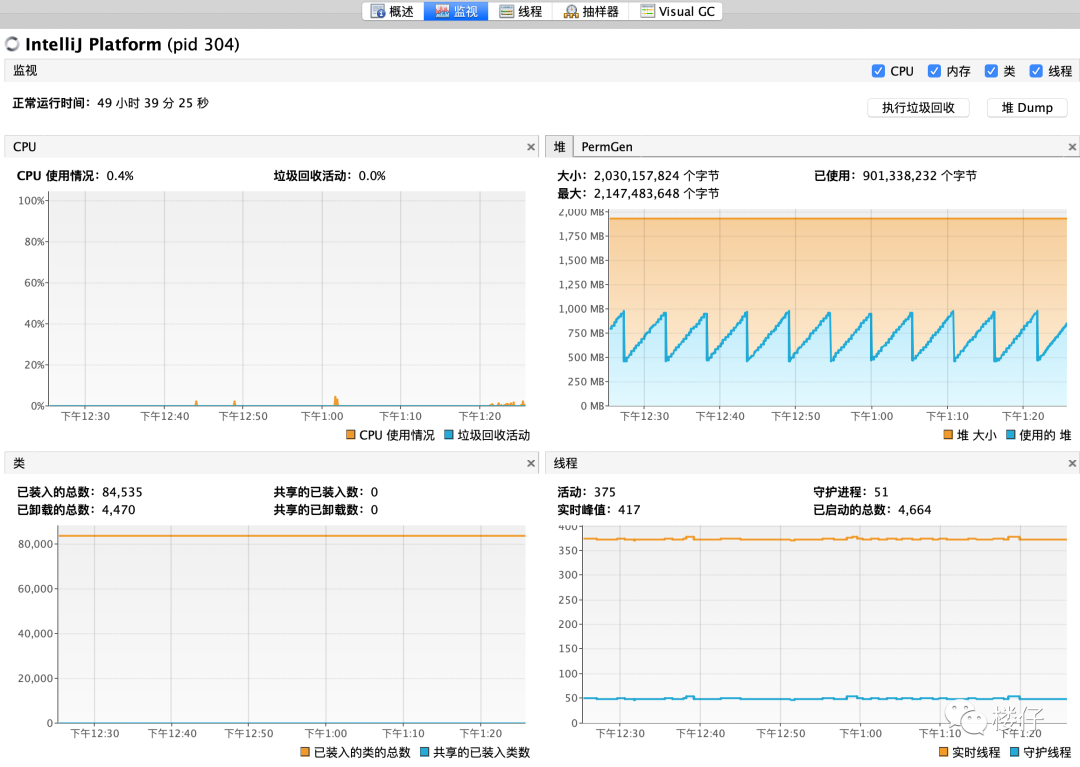Click the 监视 section header label
Viewport: 1080px width, 767px height.
click(x=25, y=70)
